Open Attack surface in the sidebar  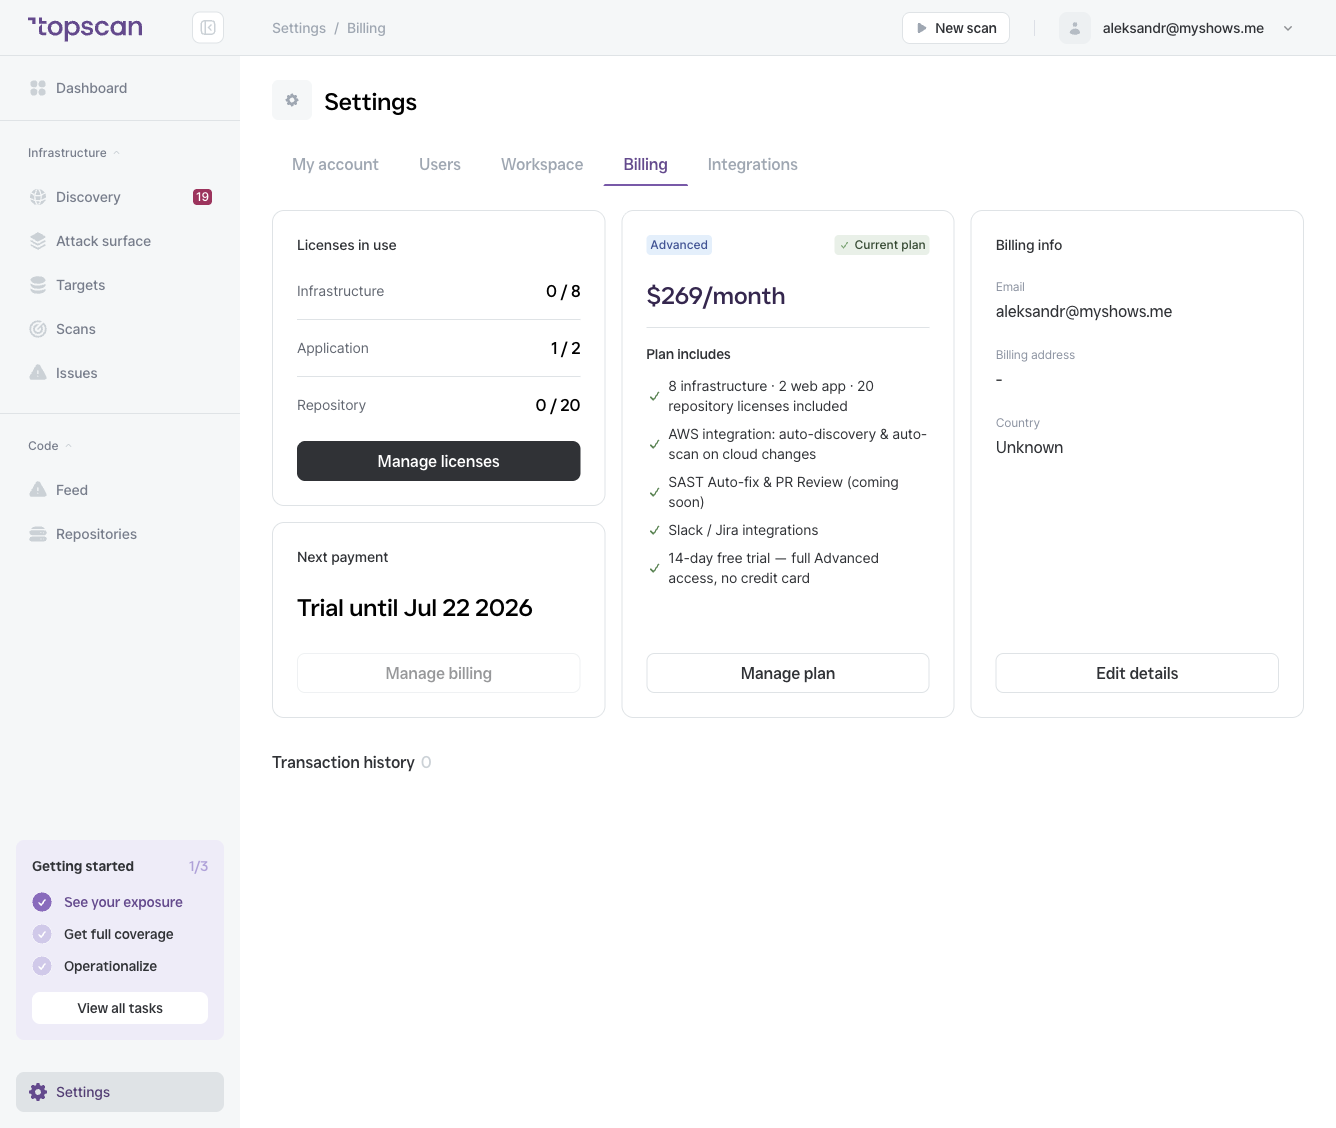tap(120, 241)
